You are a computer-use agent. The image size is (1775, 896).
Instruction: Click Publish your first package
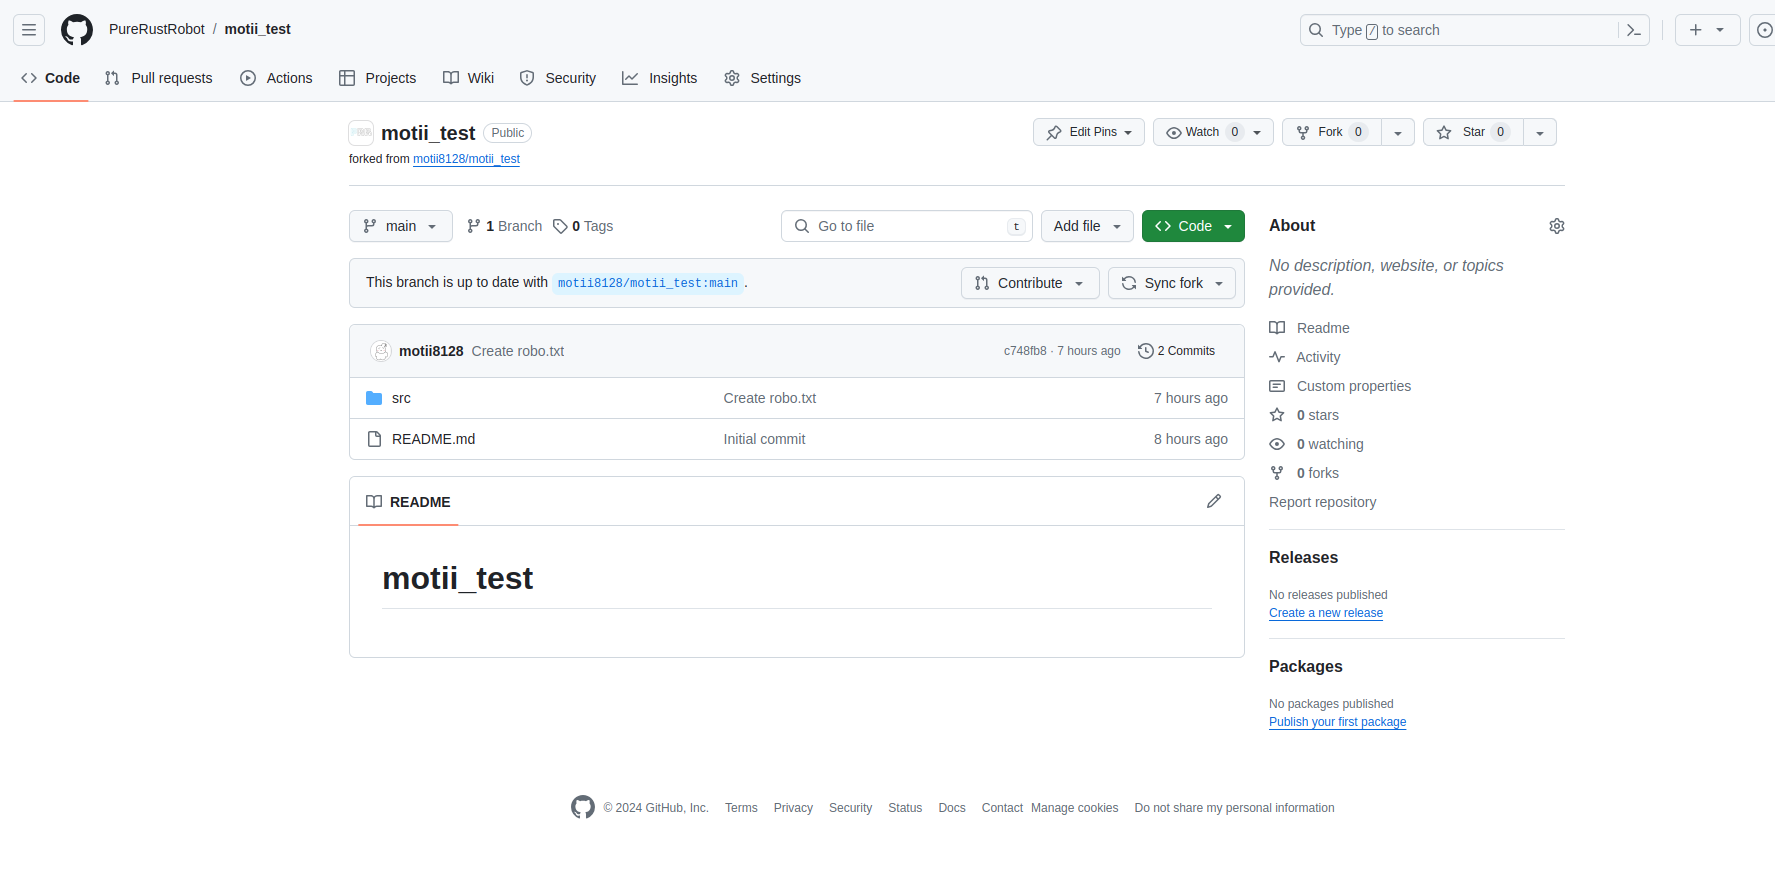1337,722
